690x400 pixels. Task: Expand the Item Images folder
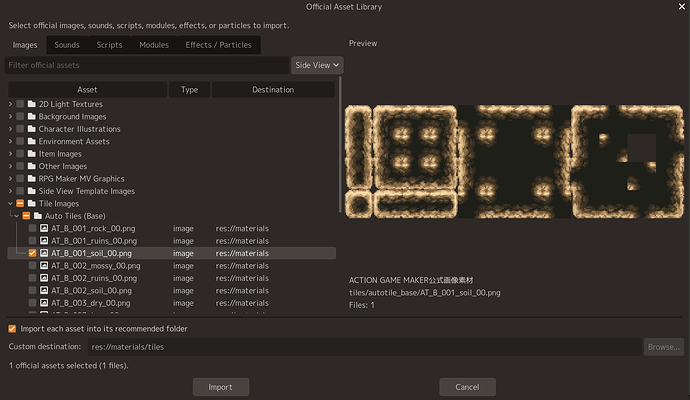(x=11, y=154)
